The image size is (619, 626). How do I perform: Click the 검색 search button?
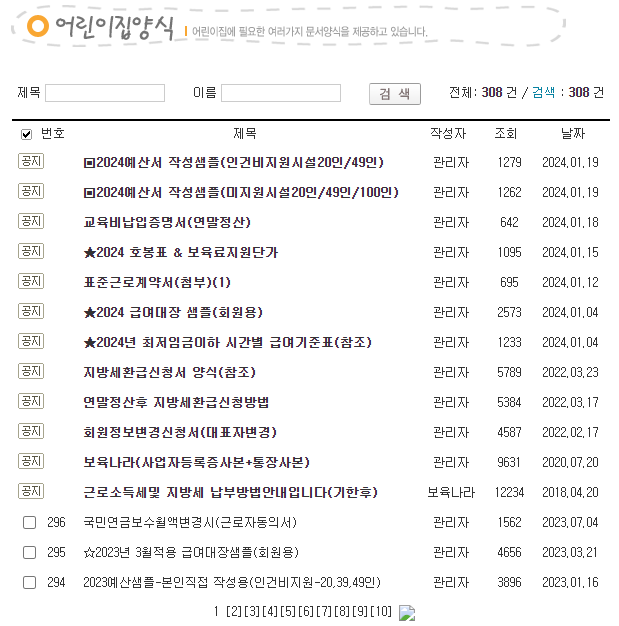click(395, 94)
